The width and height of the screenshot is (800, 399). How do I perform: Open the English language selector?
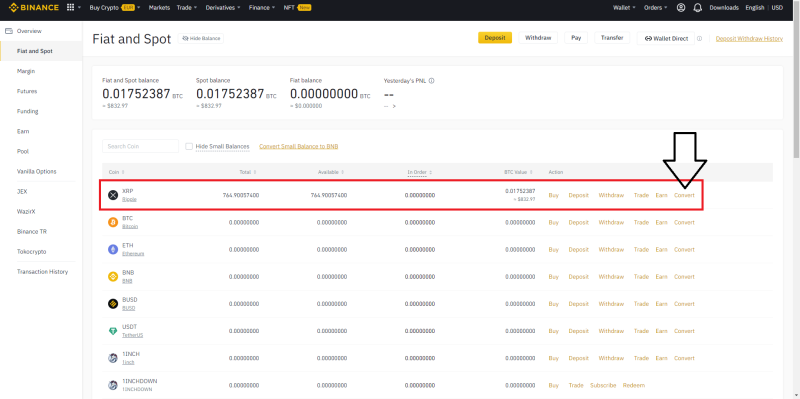pyautogui.click(x=755, y=8)
